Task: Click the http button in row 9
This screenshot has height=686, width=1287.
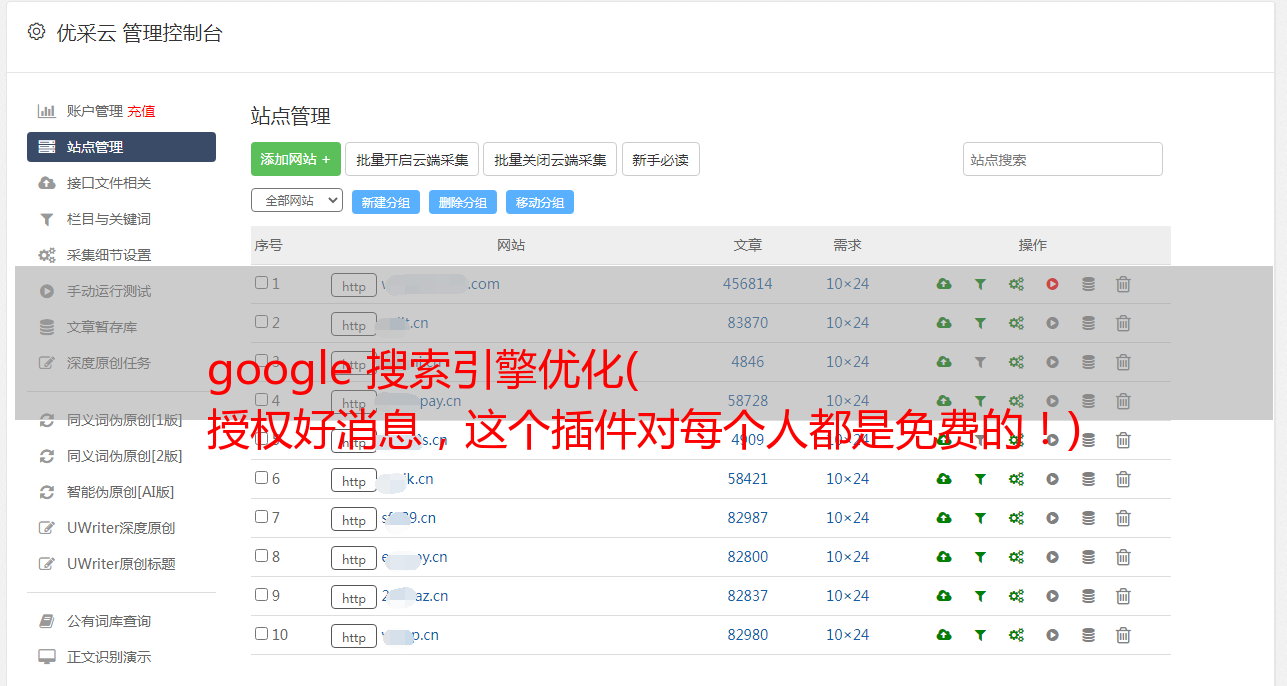Action: [x=354, y=597]
